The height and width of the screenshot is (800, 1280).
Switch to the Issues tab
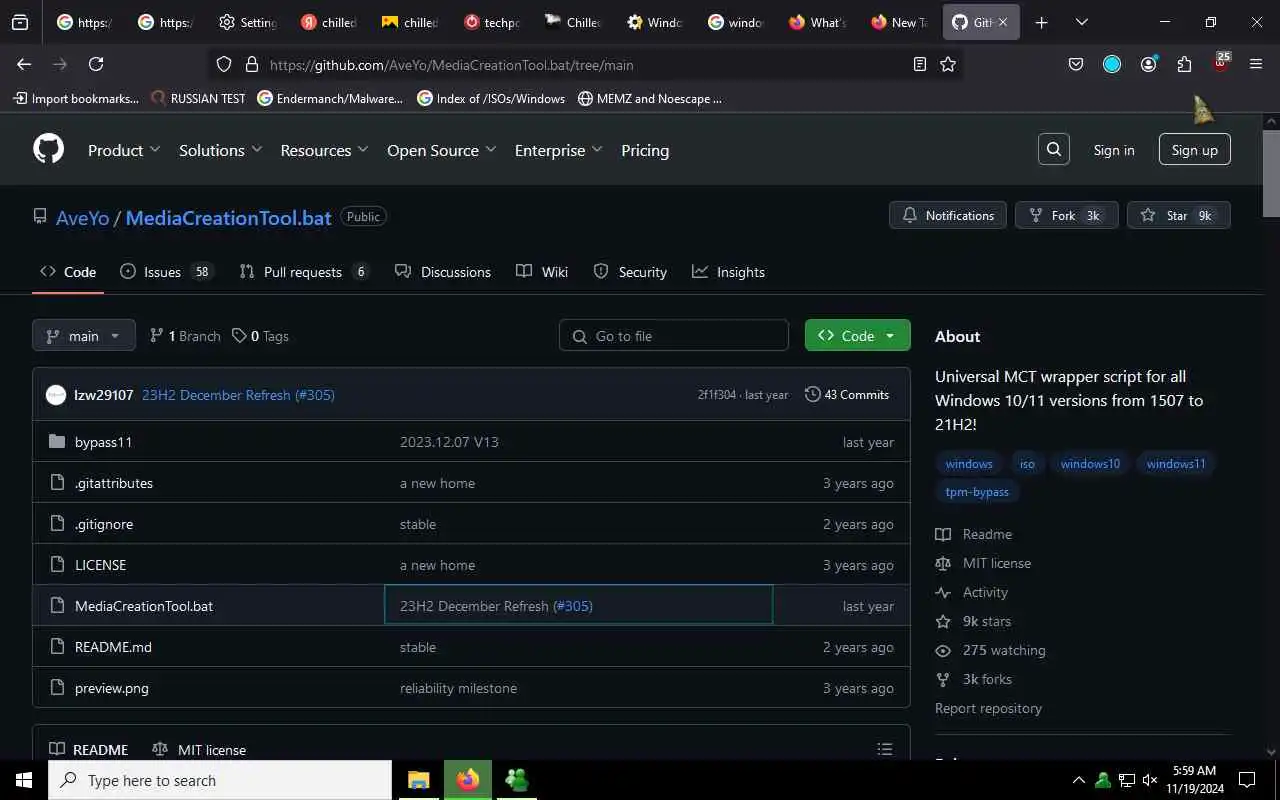click(167, 272)
